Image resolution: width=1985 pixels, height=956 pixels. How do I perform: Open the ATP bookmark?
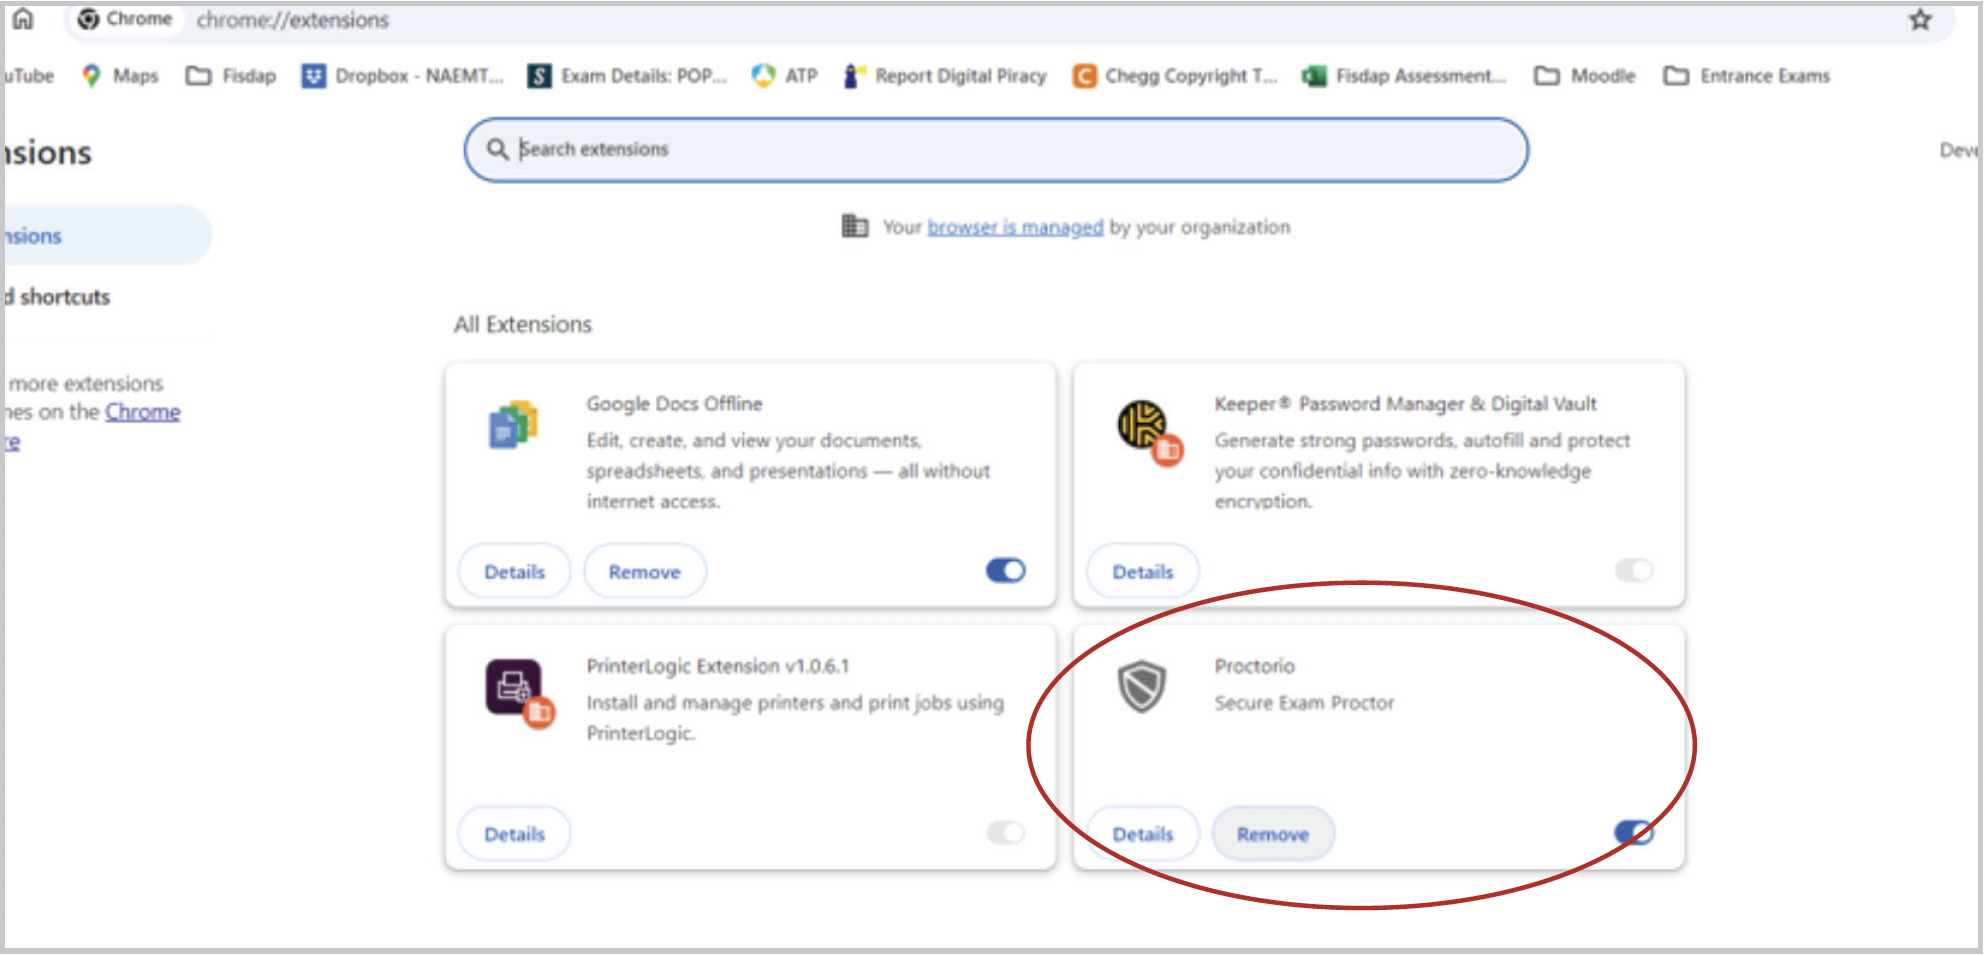click(785, 76)
